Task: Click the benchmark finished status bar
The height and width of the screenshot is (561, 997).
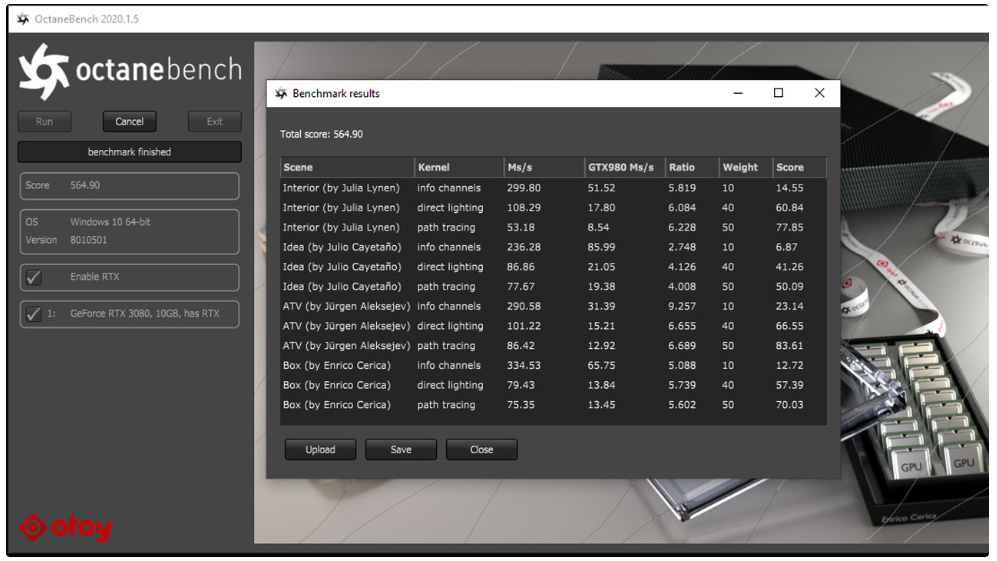Action: 129,152
